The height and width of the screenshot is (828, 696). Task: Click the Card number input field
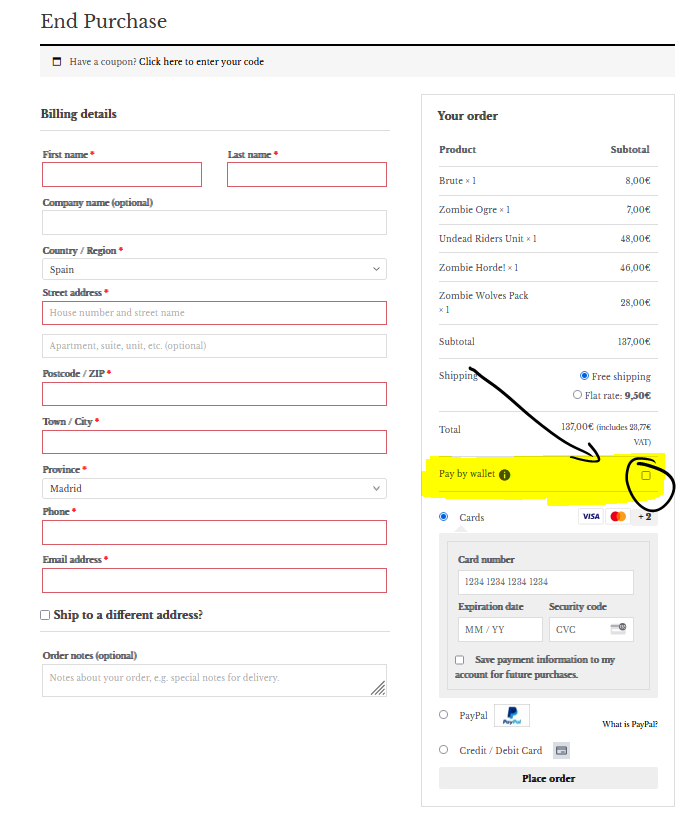point(545,582)
